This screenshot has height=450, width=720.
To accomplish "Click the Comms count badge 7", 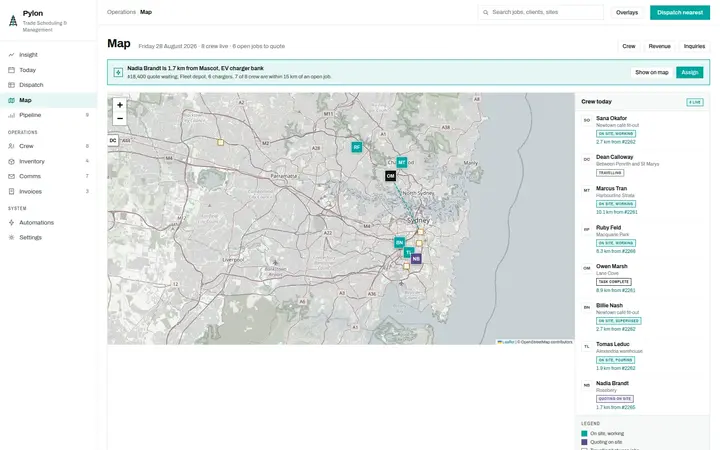I will point(87,176).
